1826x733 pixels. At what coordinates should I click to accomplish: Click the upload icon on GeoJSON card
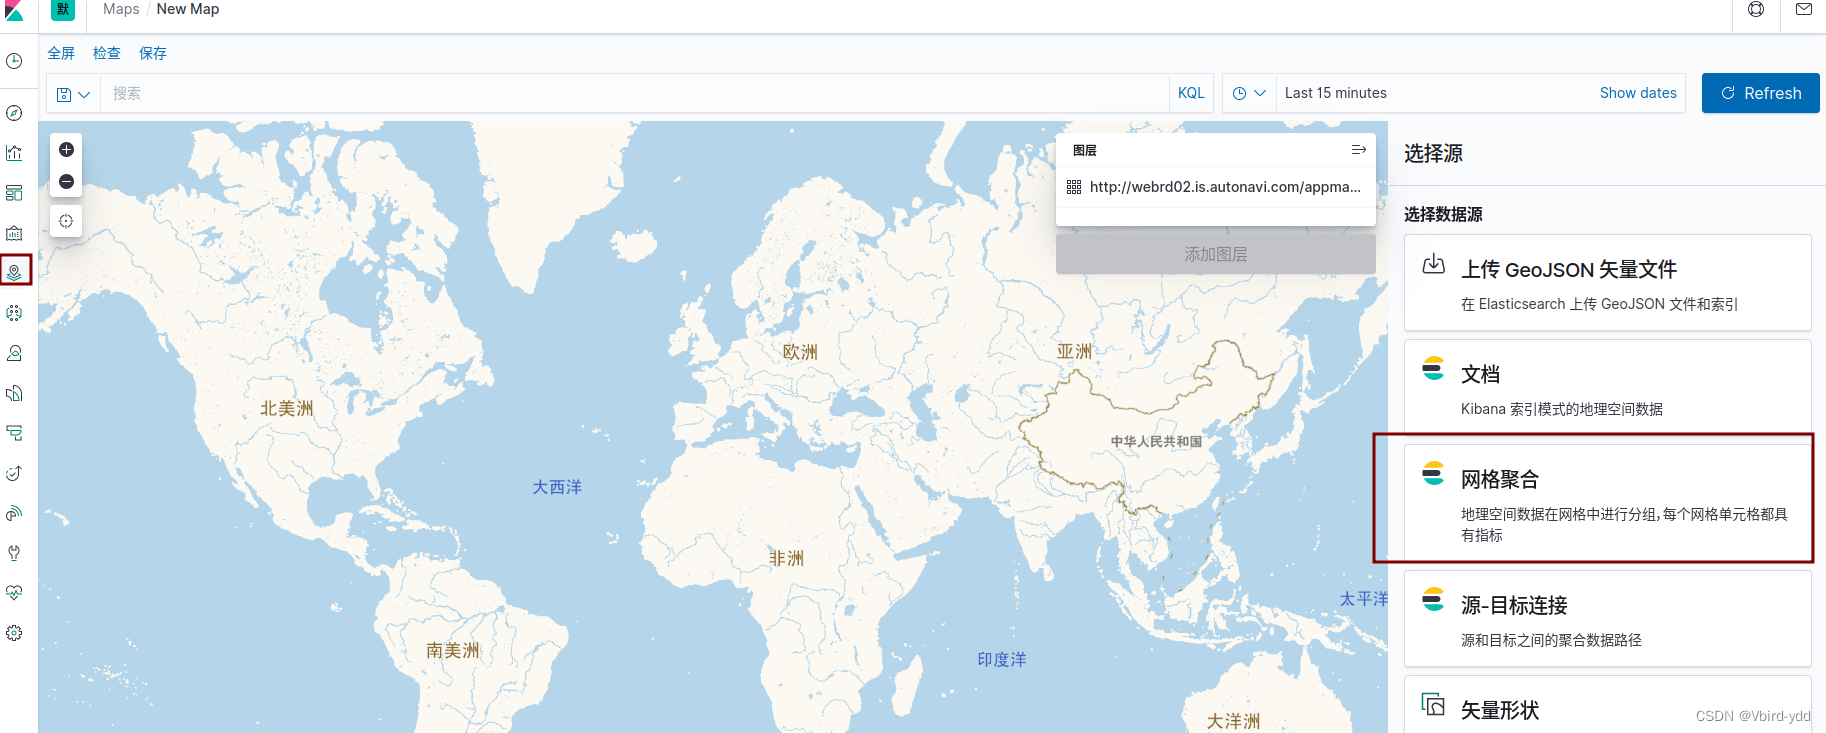point(1433,264)
